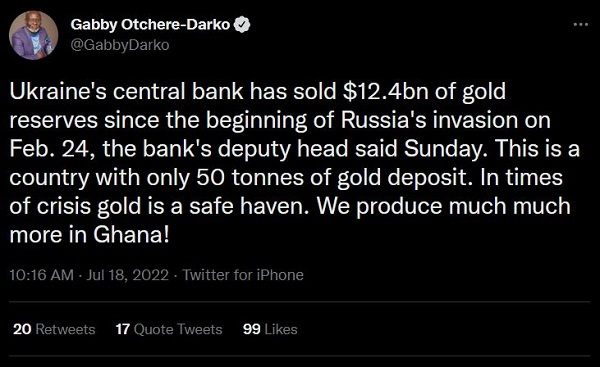Click the word "Sunday." in the tweet
This screenshot has height=367, width=600.
pyautogui.click(x=446, y=149)
